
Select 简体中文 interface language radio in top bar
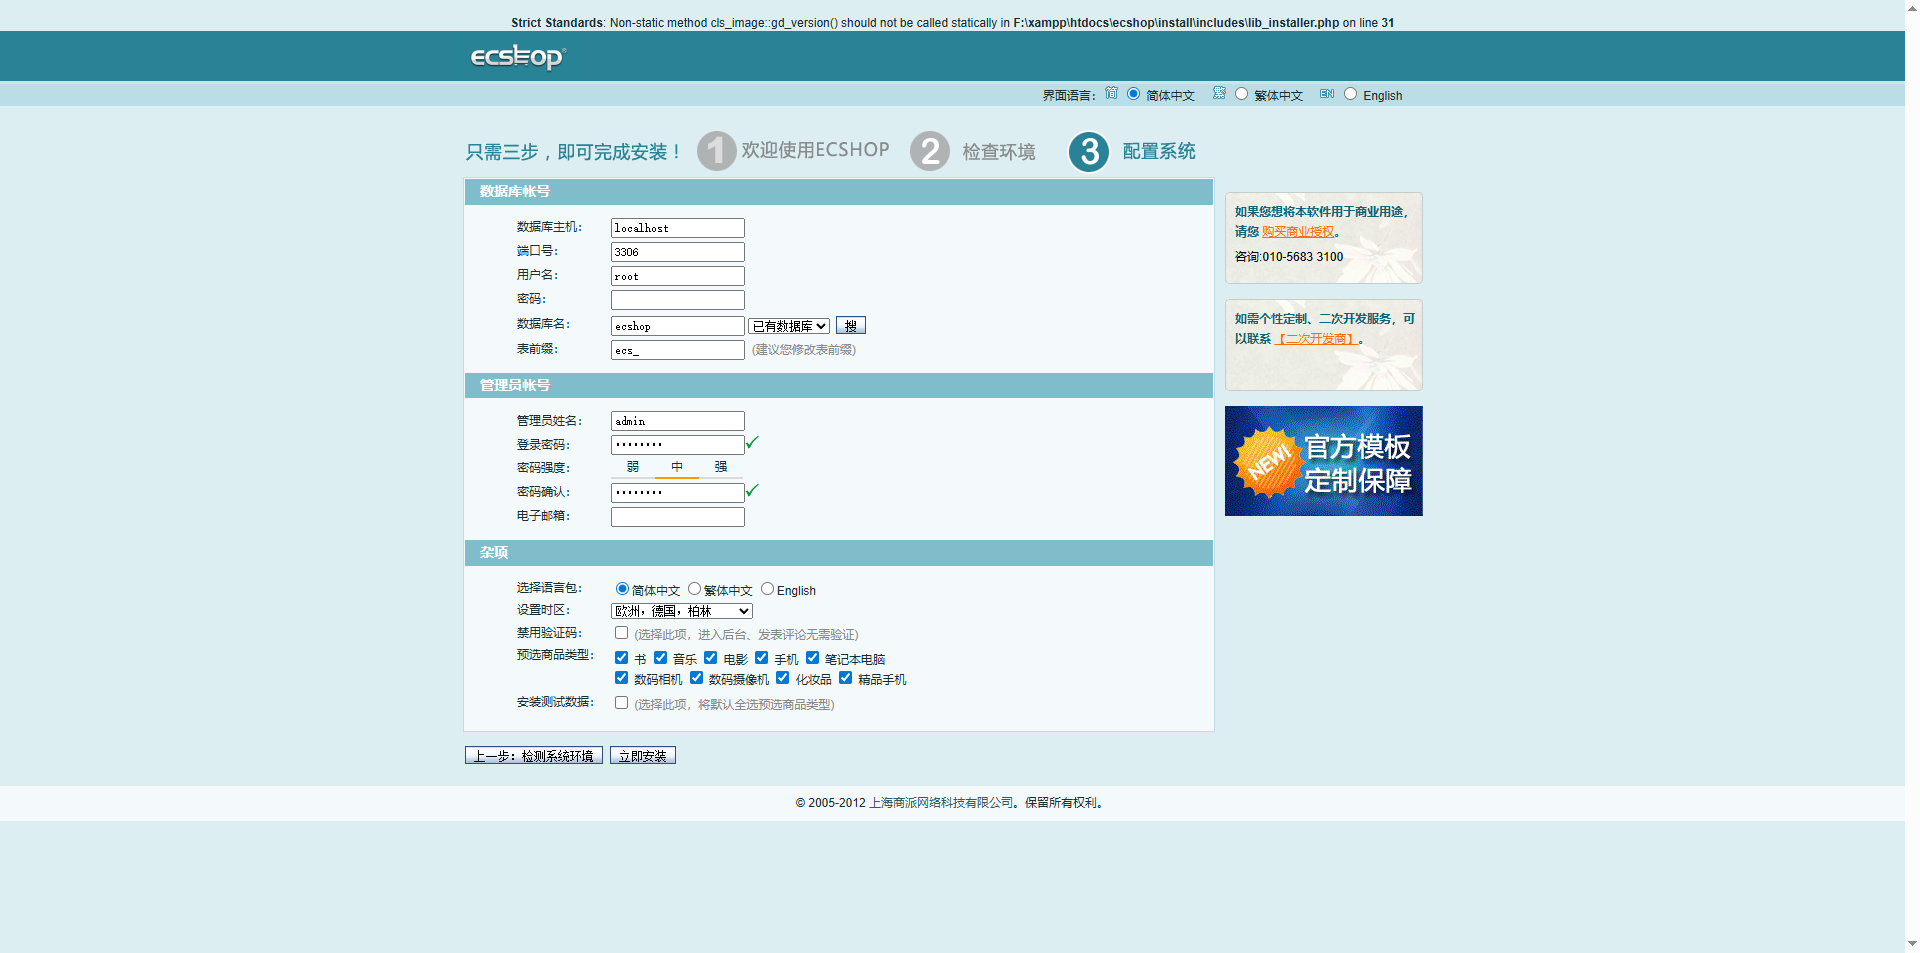click(1133, 94)
